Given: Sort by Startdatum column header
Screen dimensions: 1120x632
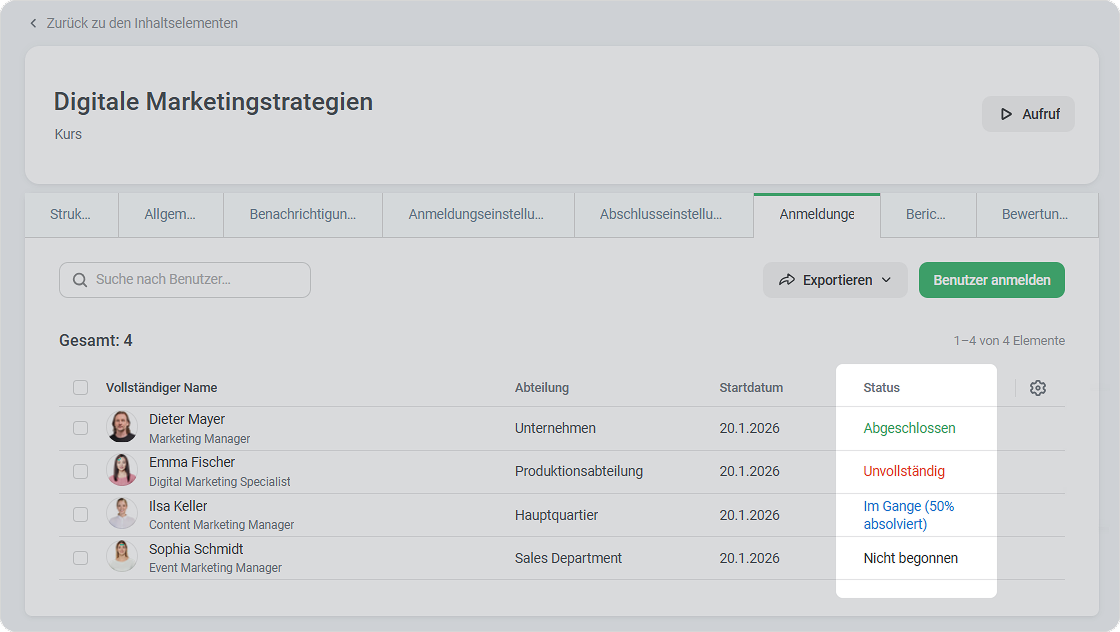Looking at the screenshot, I should 751,388.
